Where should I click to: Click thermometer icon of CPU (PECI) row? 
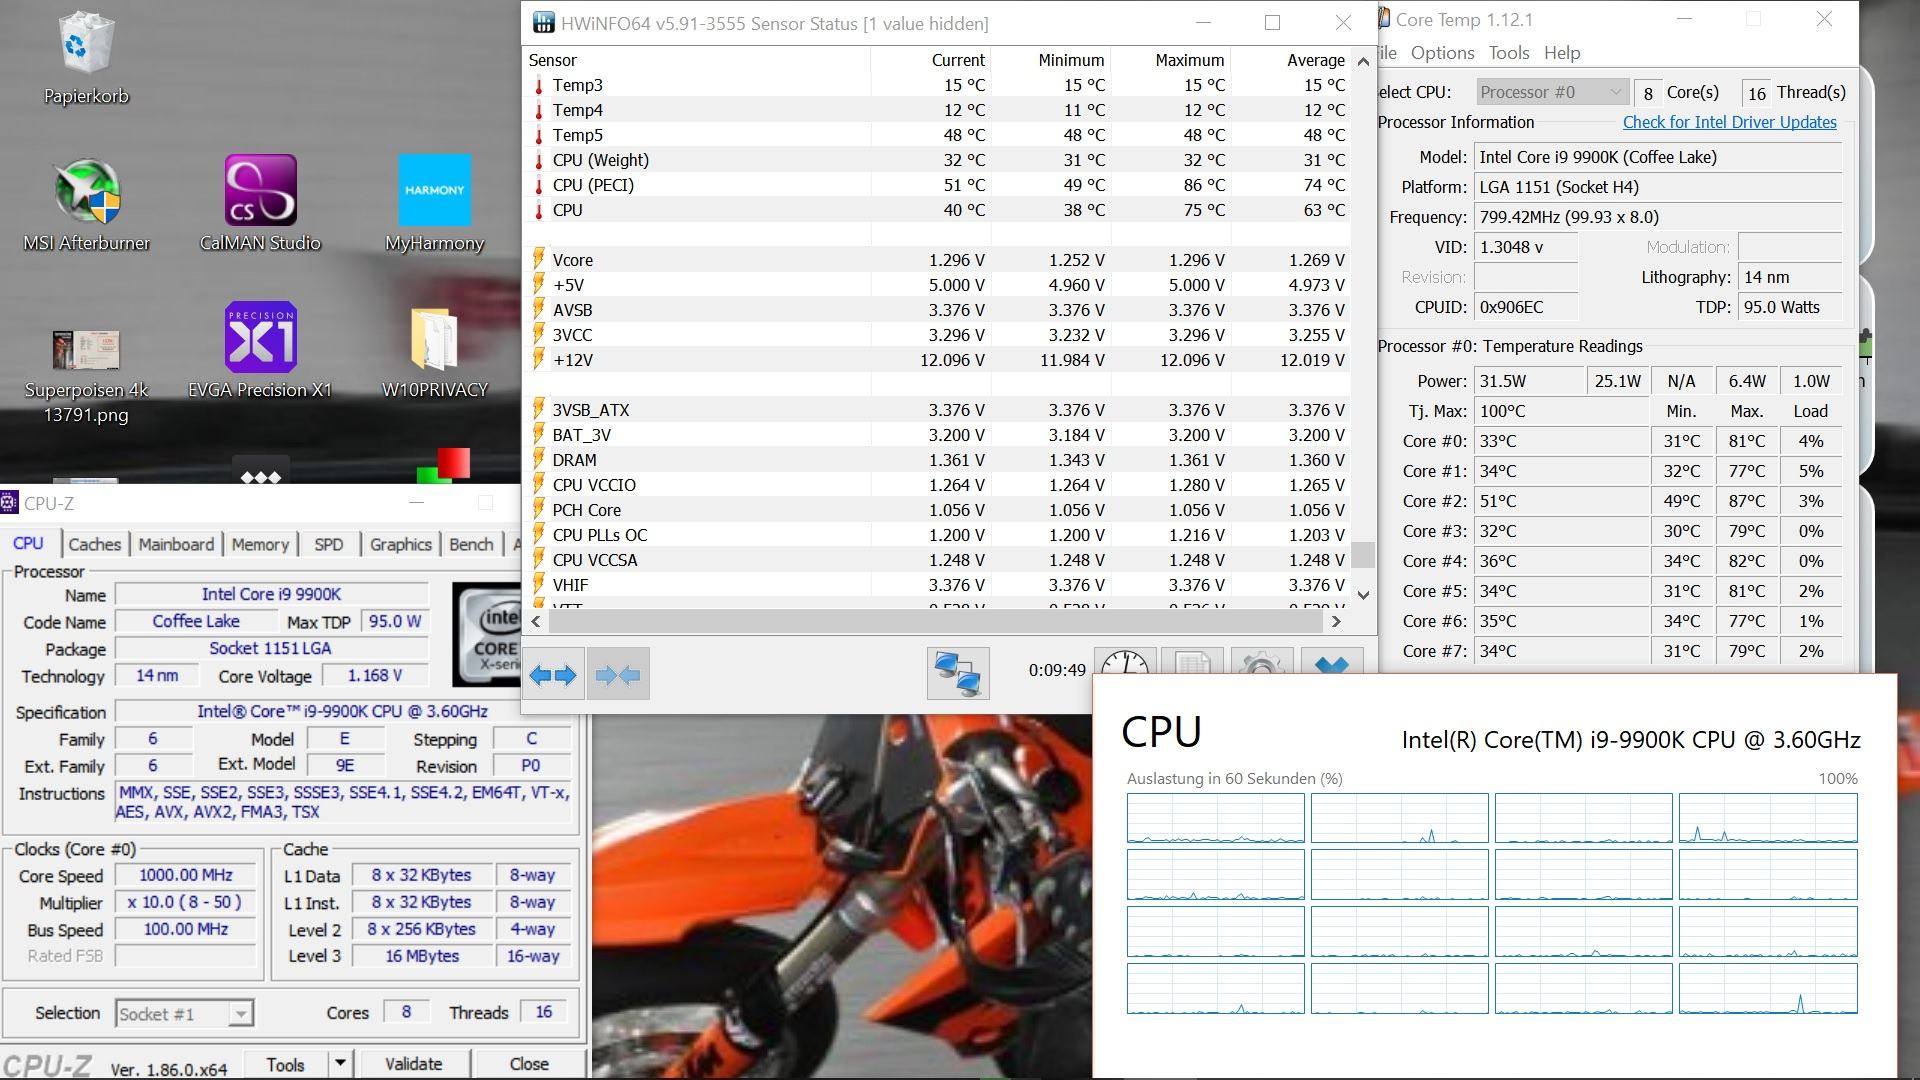tap(539, 185)
